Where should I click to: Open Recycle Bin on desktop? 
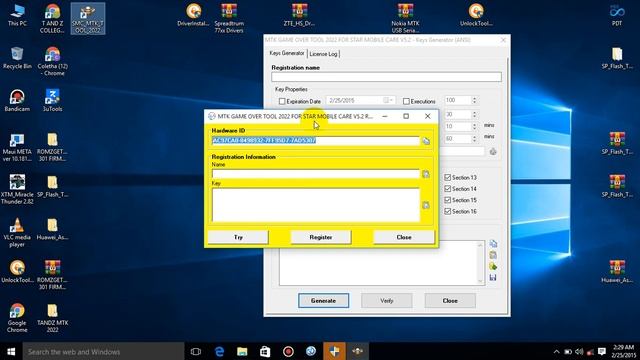(17, 58)
